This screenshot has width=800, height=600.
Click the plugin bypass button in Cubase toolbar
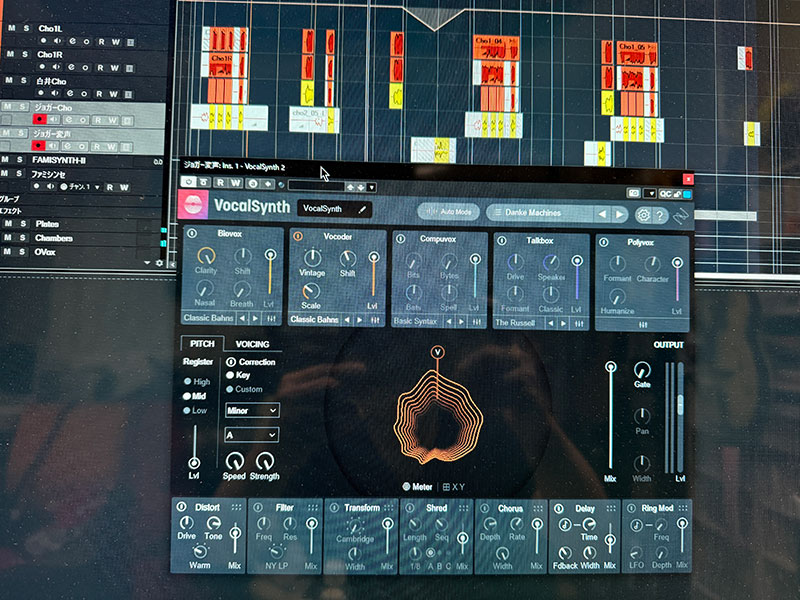[x=204, y=182]
